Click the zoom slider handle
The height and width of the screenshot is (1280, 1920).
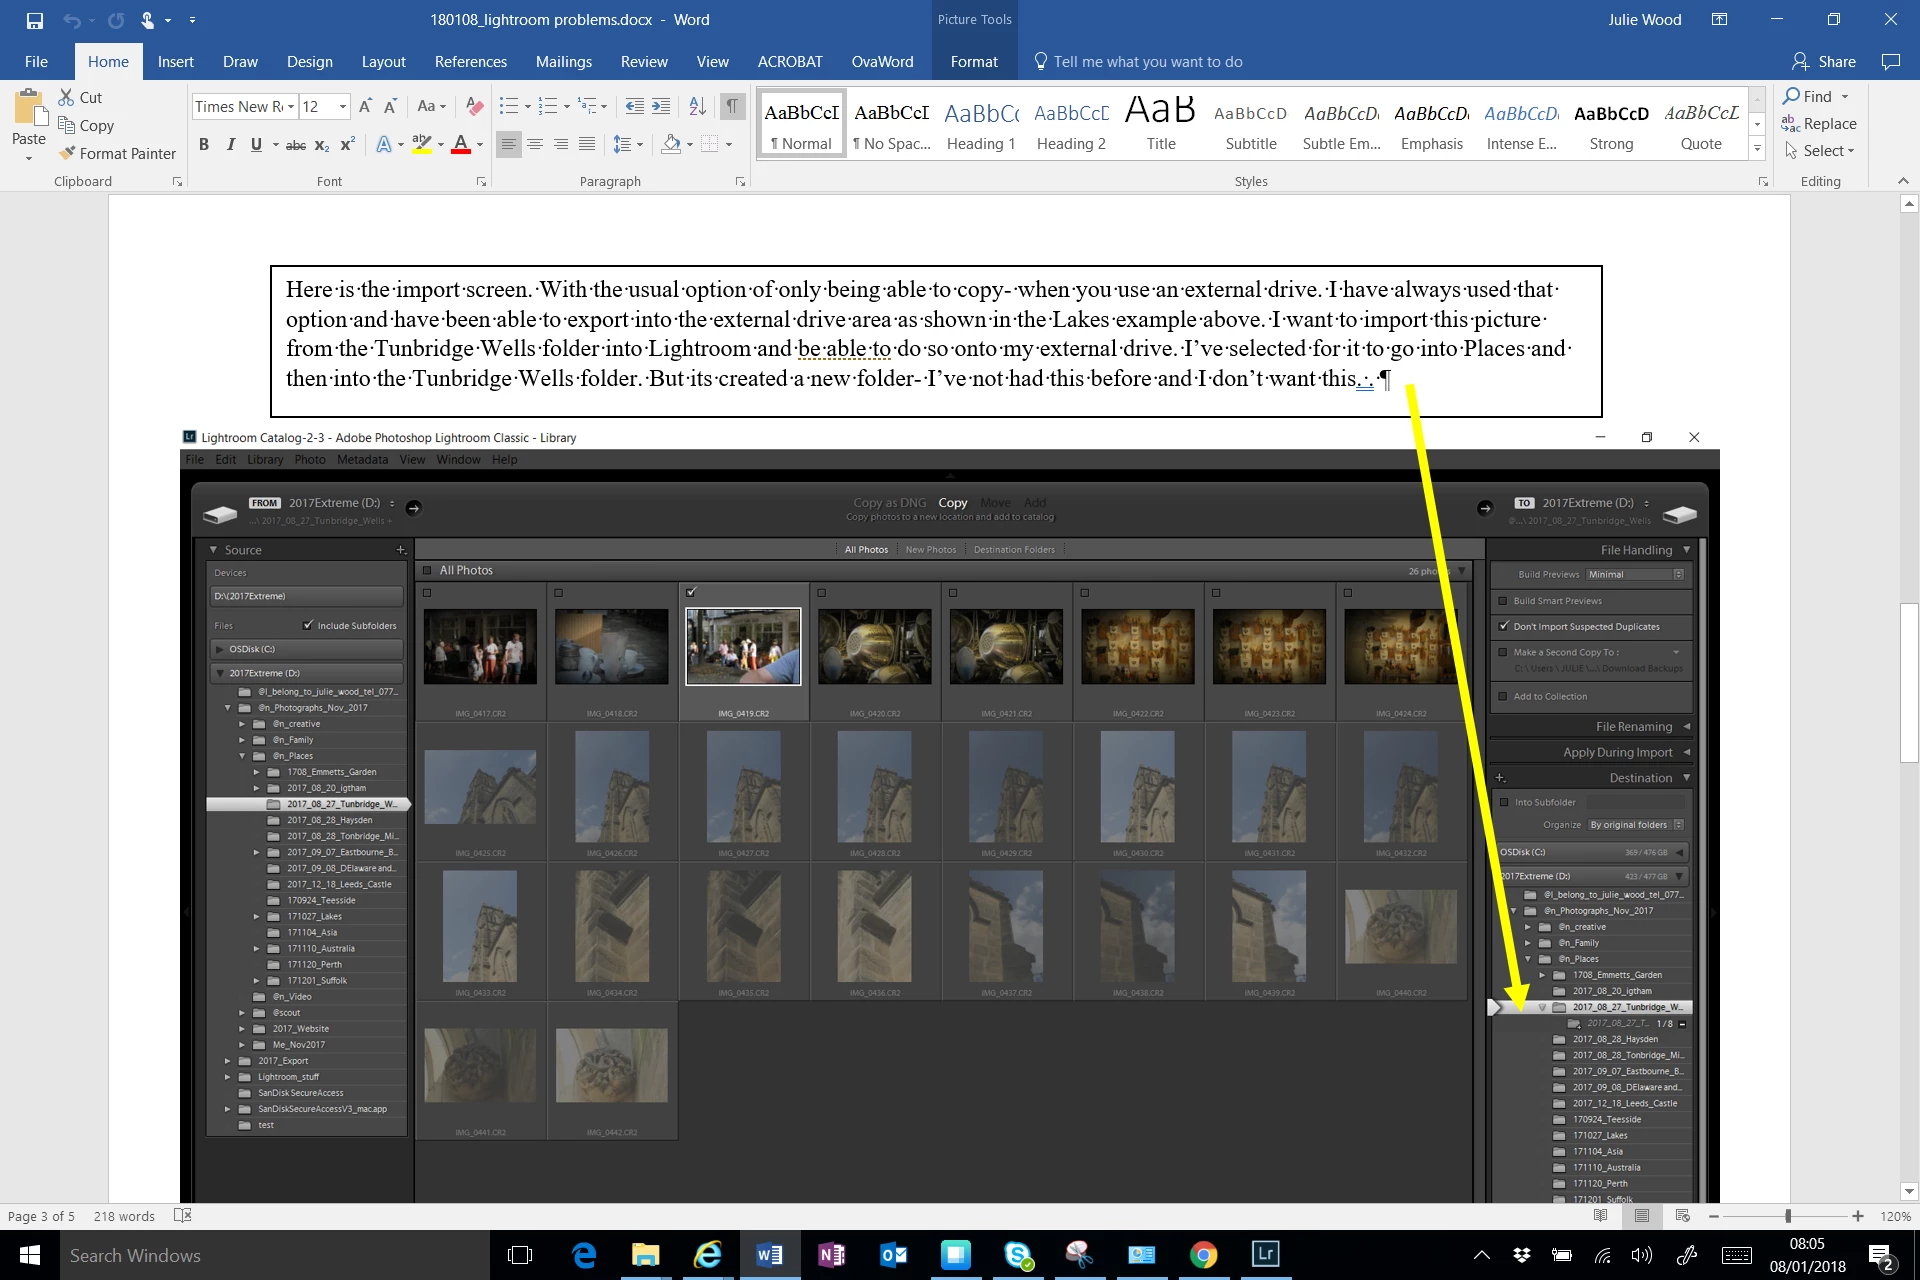point(1788,1216)
